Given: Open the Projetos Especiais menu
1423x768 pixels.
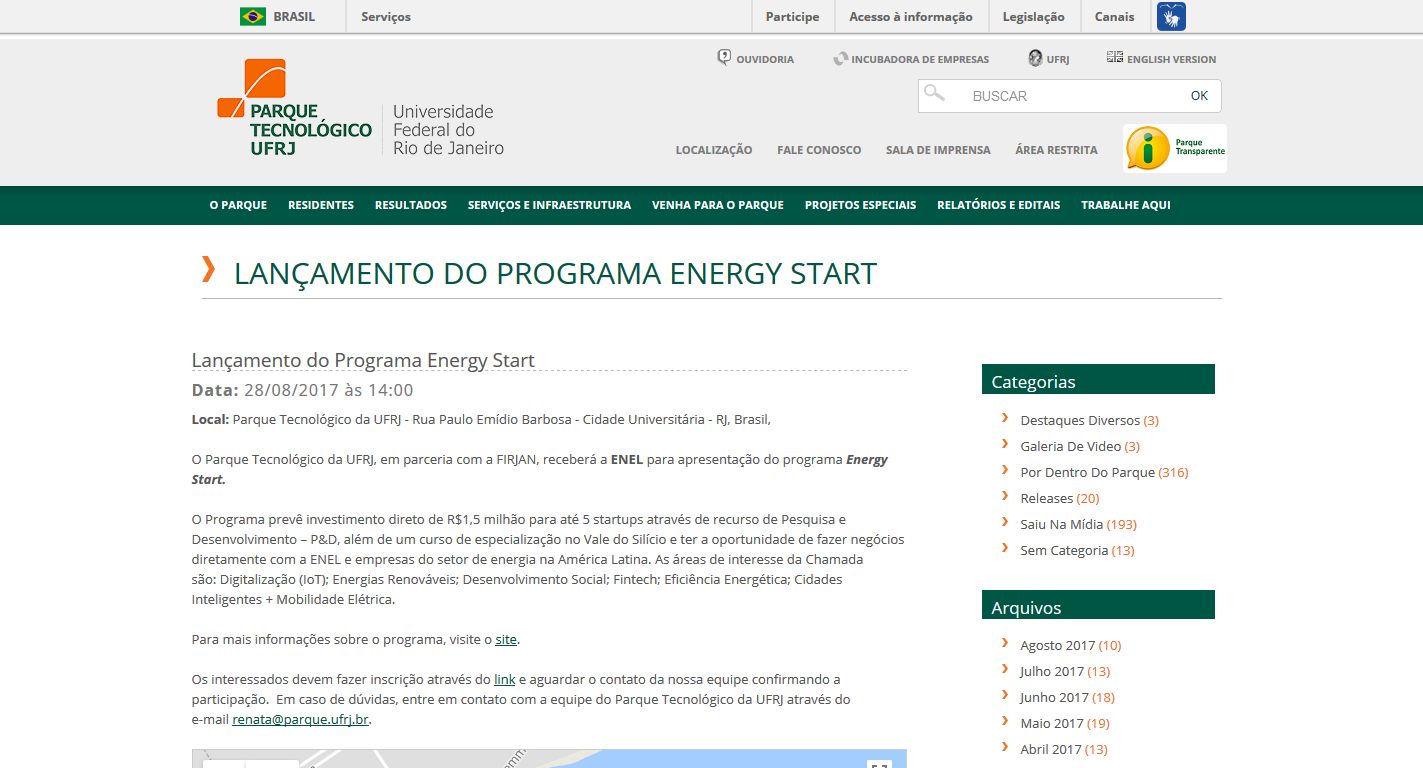Looking at the screenshot, I should 860,205.
